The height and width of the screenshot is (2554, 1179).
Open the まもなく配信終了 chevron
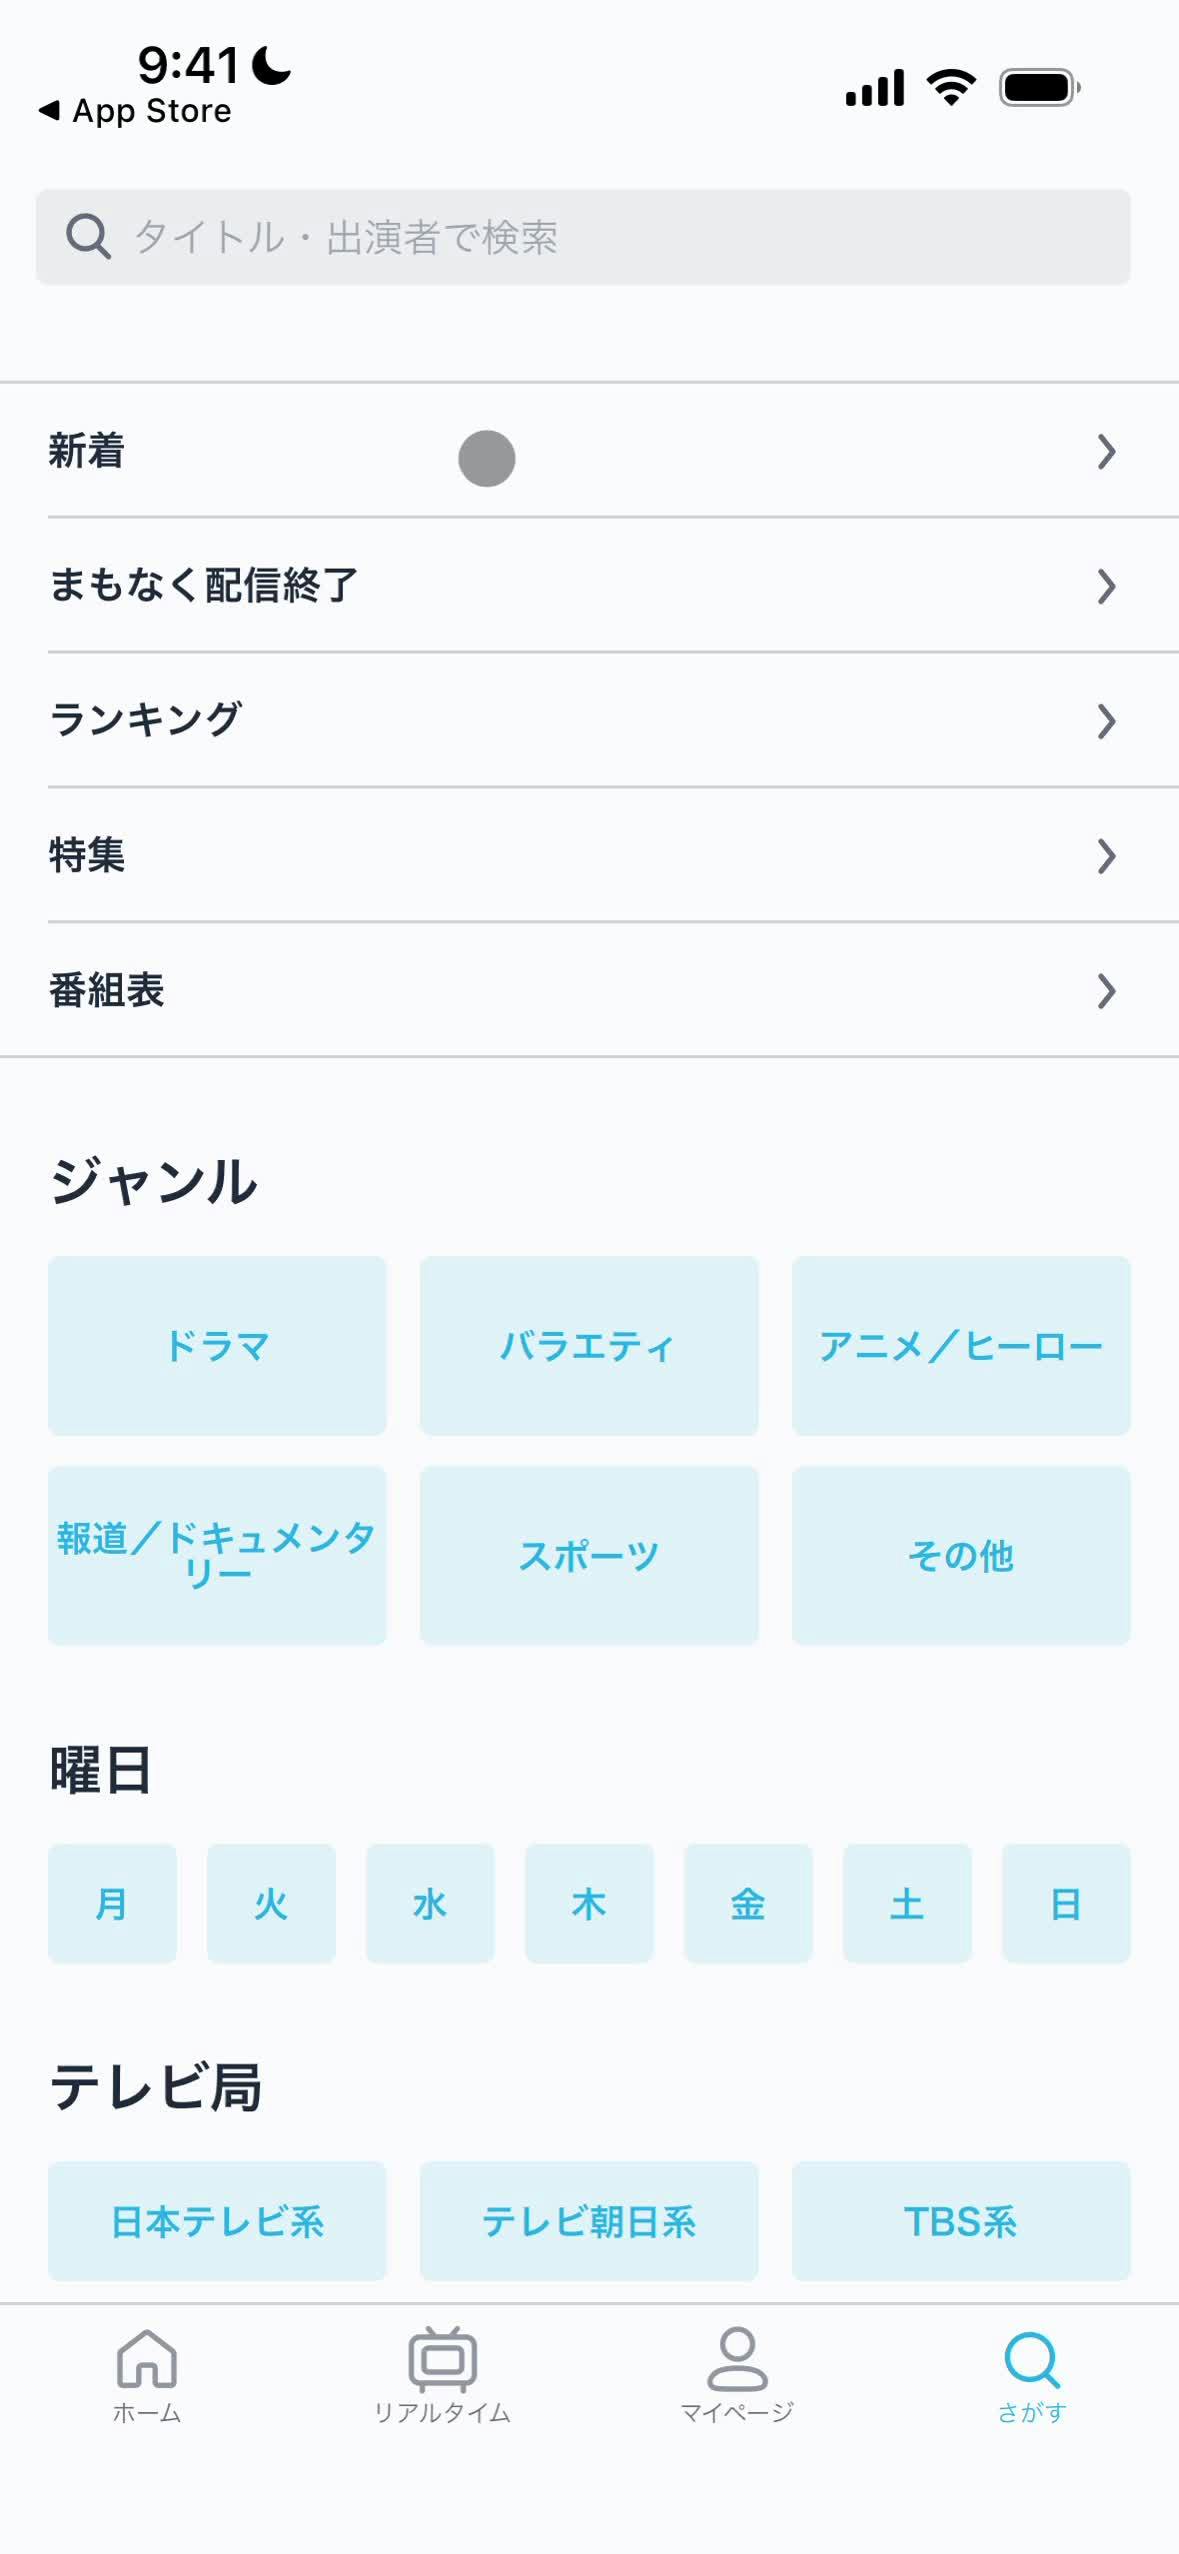click(x=1105, y=586)
